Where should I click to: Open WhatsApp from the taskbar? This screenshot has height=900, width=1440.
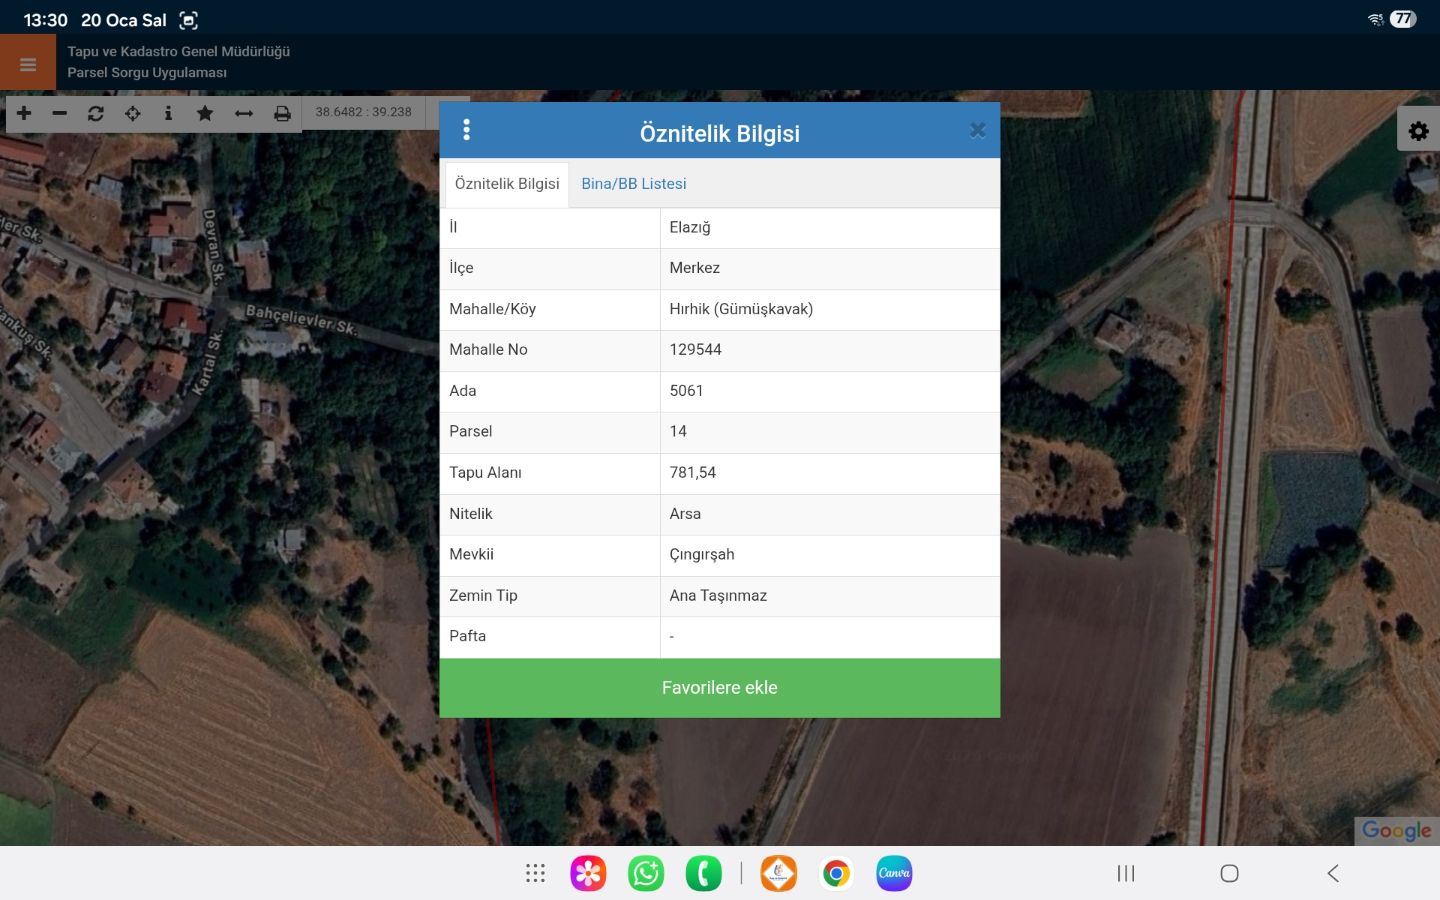646,873
